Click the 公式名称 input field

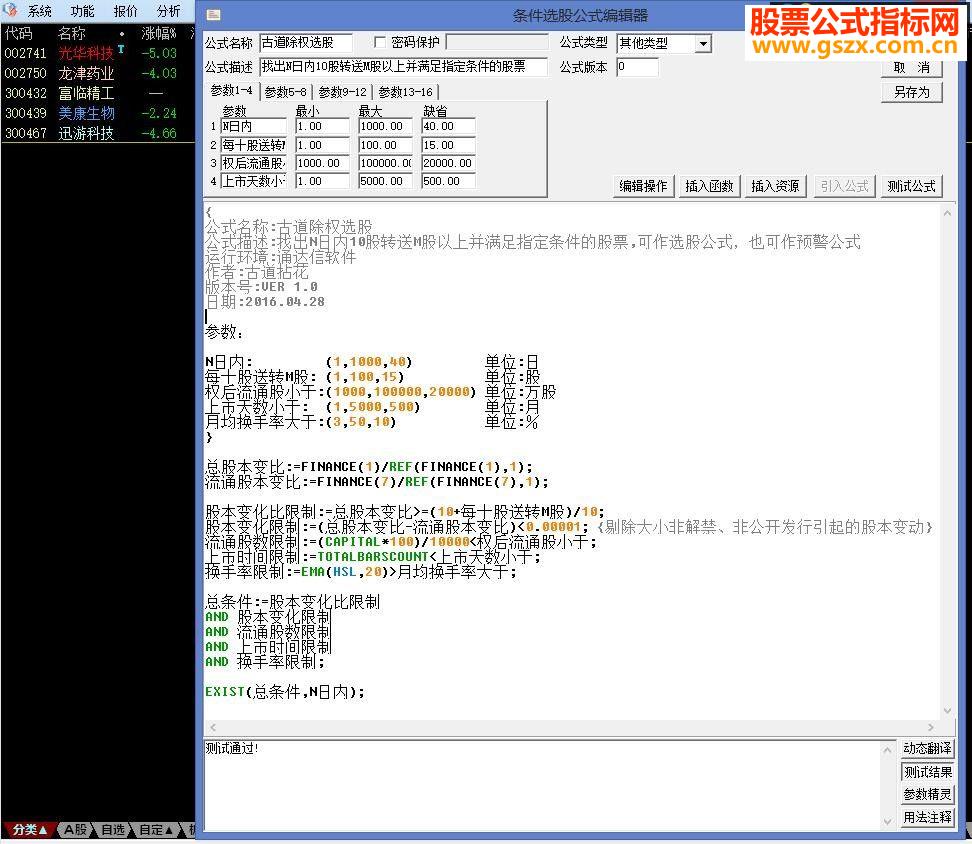pos(306,42)
